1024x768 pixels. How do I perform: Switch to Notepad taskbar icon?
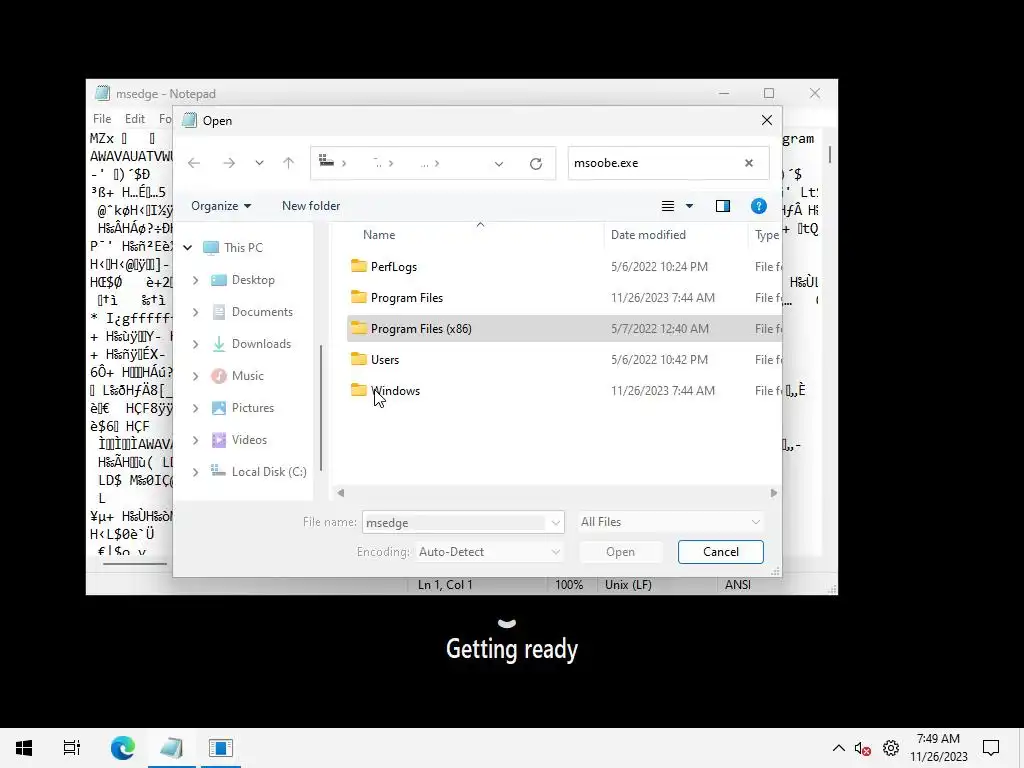172,748
